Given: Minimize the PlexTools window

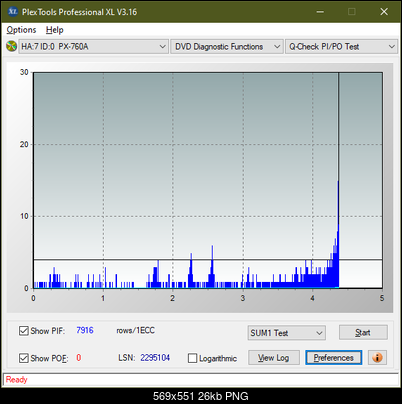Looking at the screenshot, I should pos(320,12).
